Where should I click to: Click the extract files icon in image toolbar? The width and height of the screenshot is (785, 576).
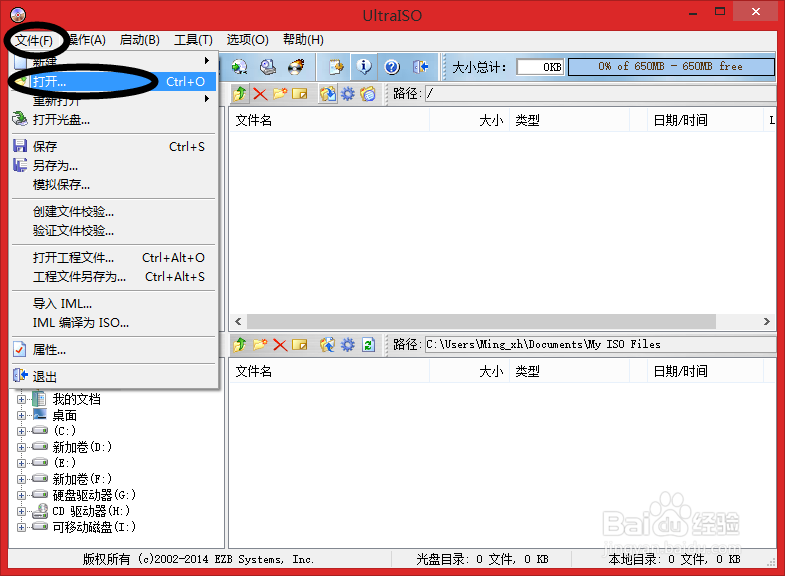pos(328,94)
